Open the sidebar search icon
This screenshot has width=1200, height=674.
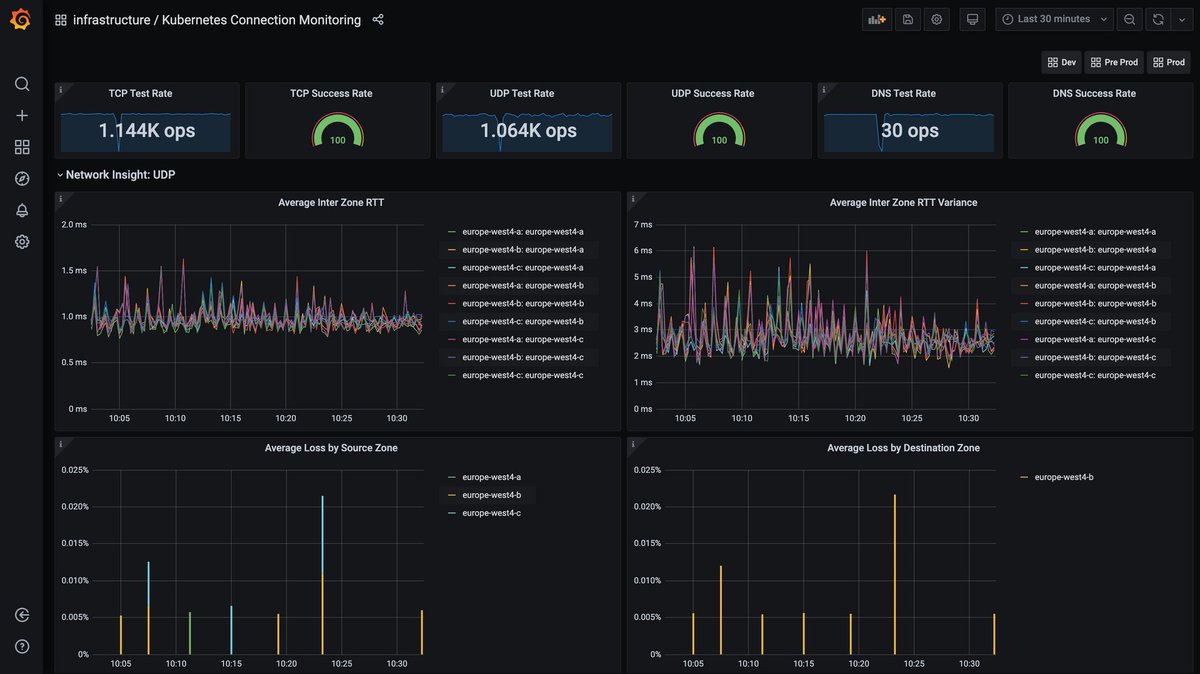pos(21,84)
